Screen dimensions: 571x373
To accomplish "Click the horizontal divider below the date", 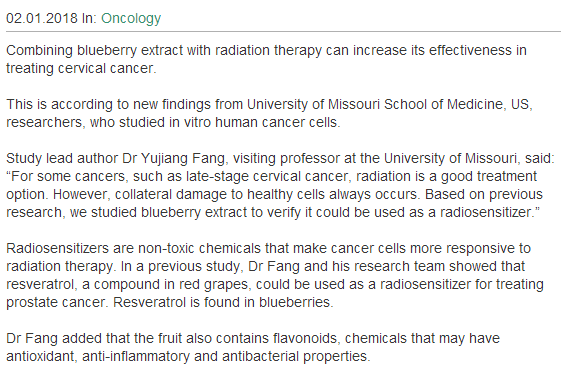I will pyautogui.click(x=283, y=32).
